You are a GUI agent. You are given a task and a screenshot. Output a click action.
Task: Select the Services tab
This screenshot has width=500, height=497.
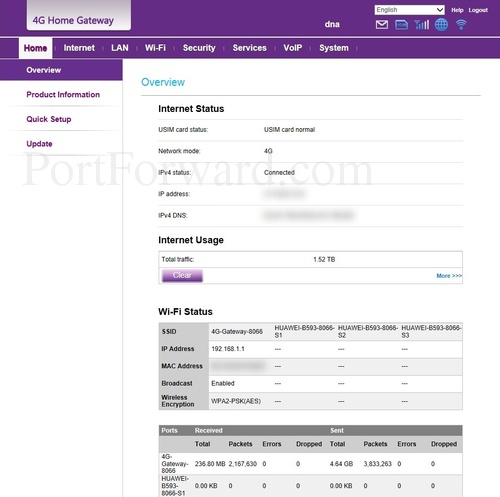250,48
